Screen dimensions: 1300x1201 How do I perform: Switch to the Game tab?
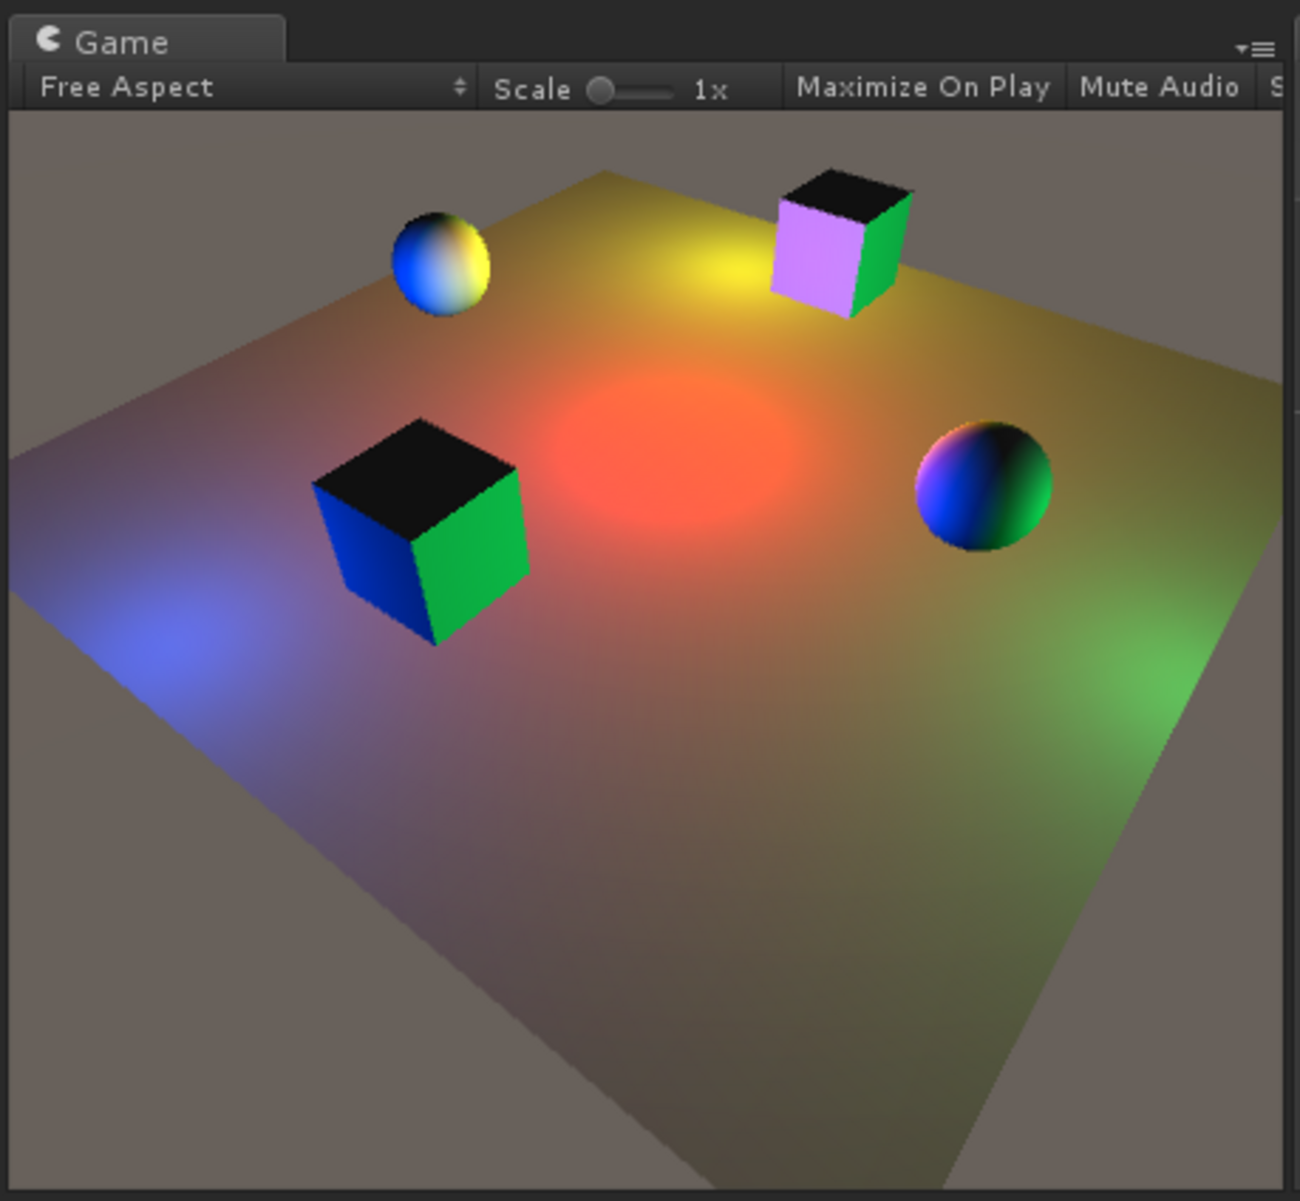(147, 40)
